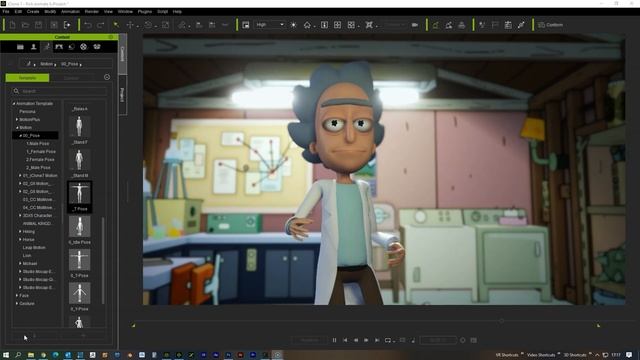Jump to the end frame button

377,340
